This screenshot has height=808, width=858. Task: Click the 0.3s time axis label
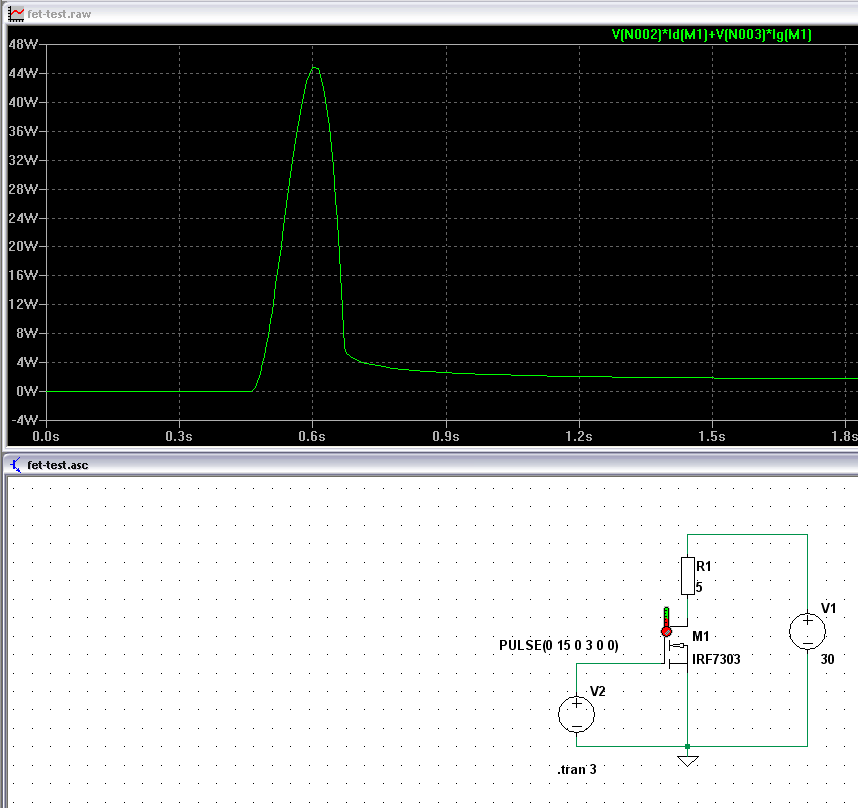(x=179, y=436)
